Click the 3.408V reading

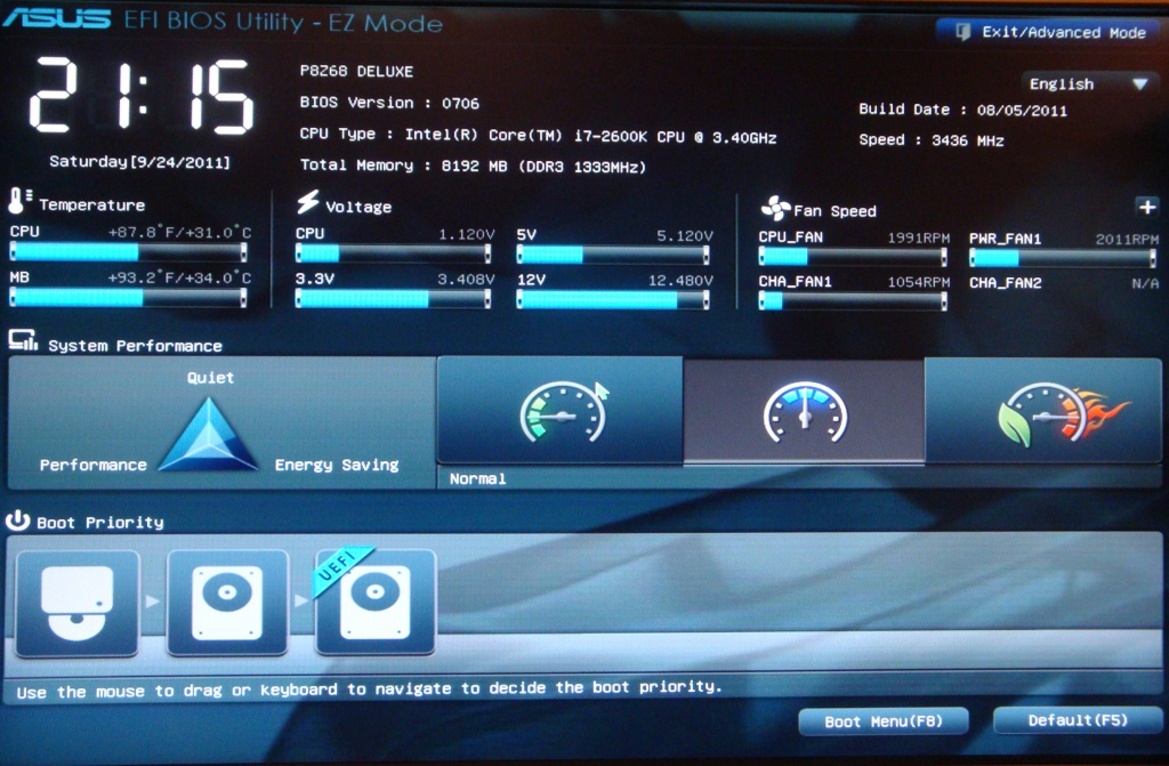pyautogui.click(x=466, y=280)
